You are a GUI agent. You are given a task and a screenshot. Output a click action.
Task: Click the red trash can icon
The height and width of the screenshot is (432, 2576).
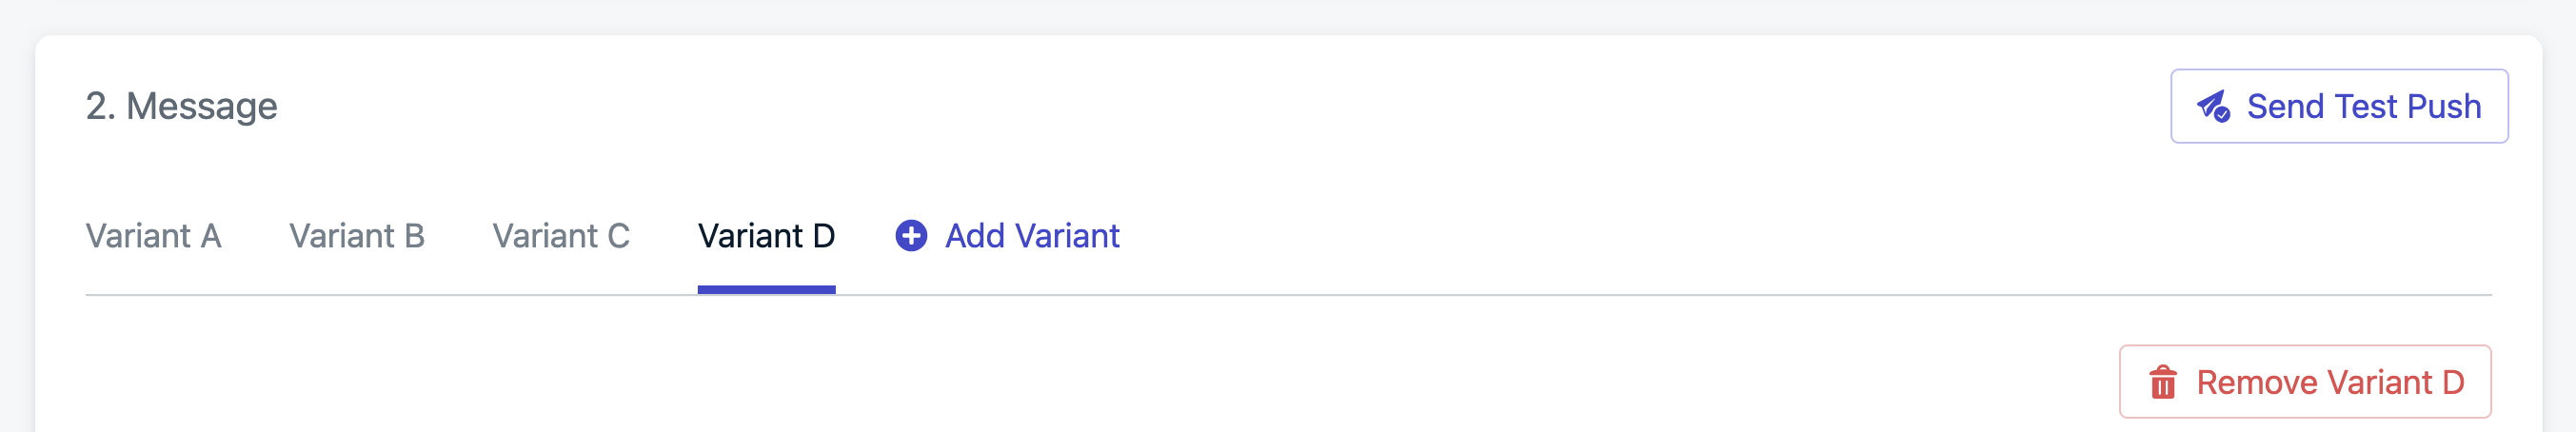[x=2162, y=382]
